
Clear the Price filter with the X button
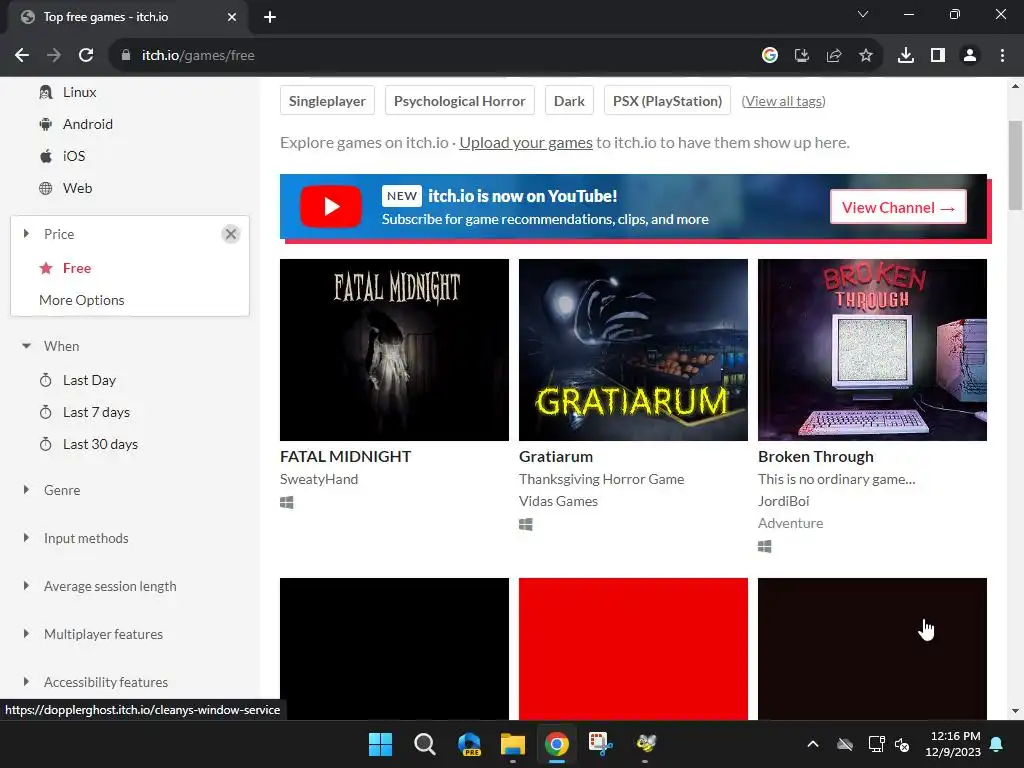231,234
